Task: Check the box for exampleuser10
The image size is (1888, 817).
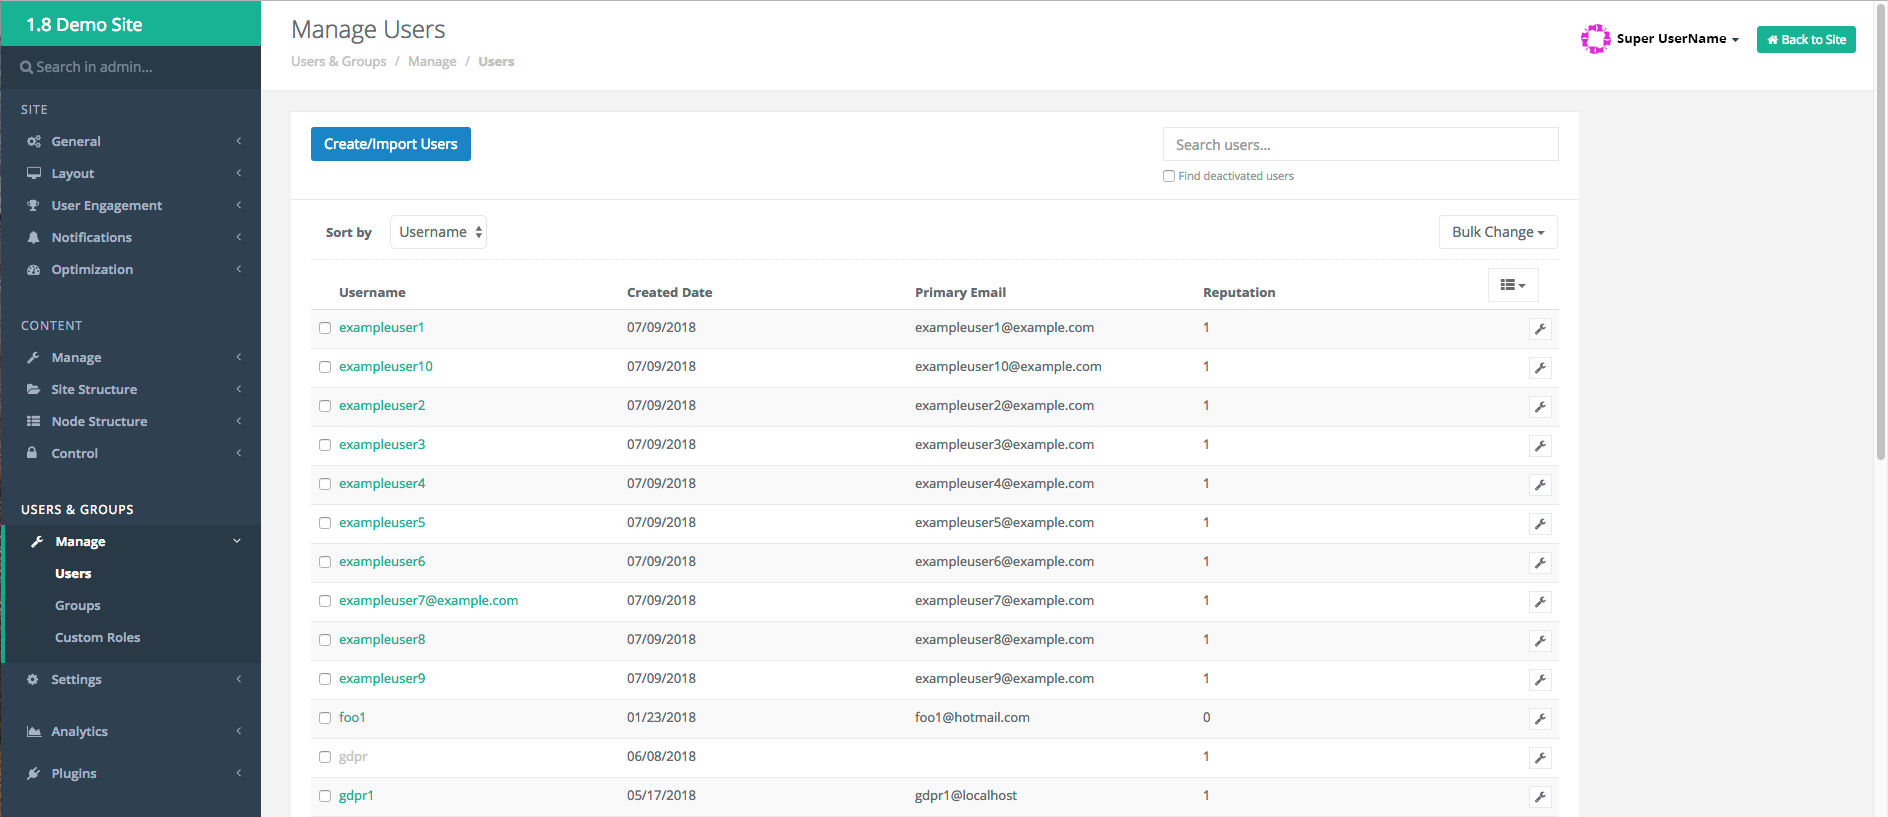Action: tap(325, 367)
